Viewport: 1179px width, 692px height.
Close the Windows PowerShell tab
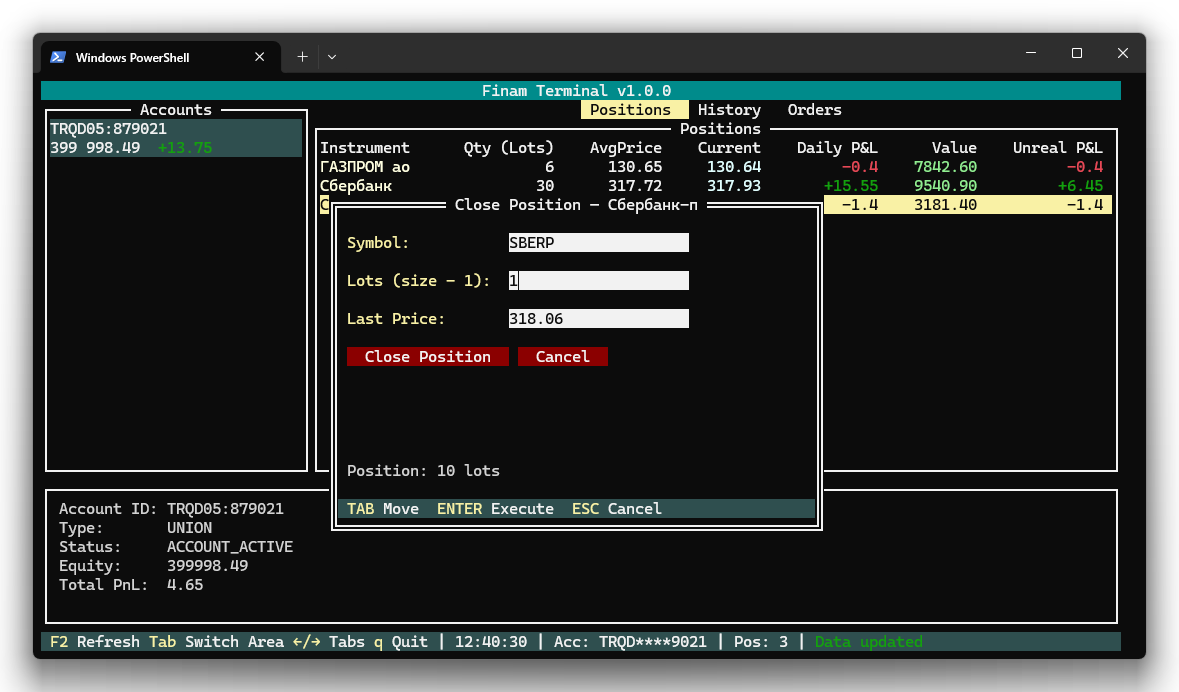(260, 57)
